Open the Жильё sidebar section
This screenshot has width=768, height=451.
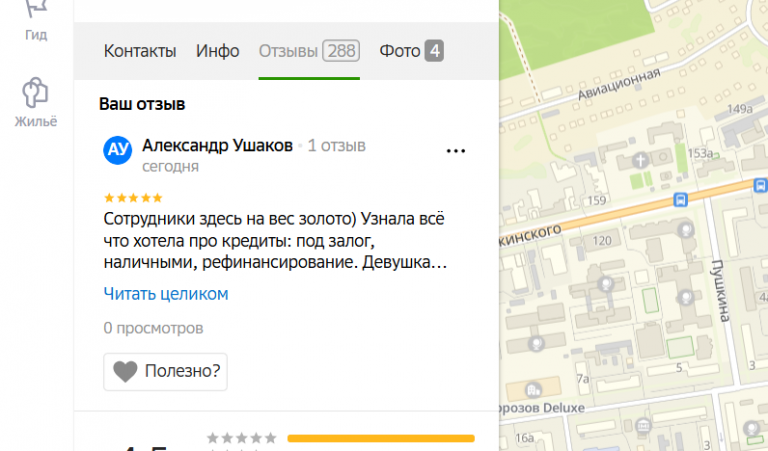36,102
